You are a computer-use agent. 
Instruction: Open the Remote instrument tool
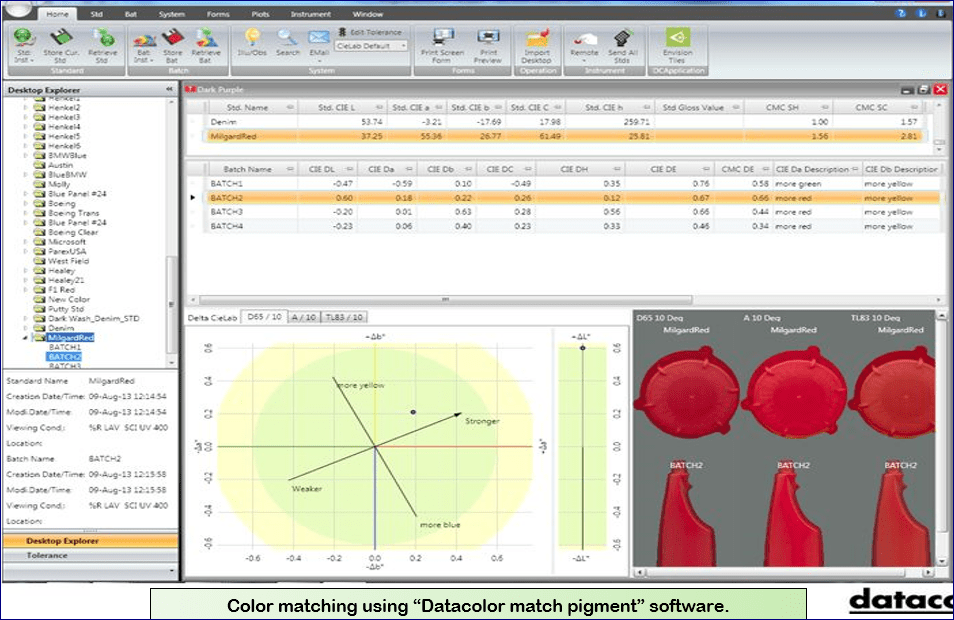tap(584, 46)
